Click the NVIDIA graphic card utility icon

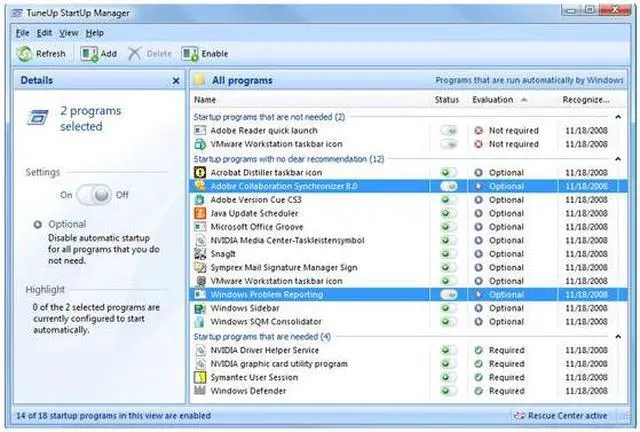200,364
